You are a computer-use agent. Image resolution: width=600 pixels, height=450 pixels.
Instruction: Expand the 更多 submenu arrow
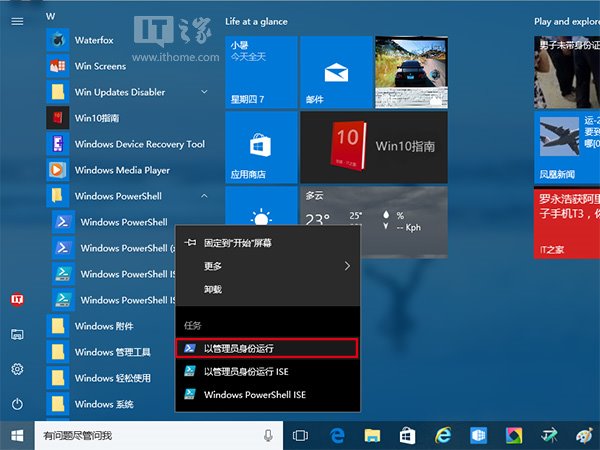[347, 266]
